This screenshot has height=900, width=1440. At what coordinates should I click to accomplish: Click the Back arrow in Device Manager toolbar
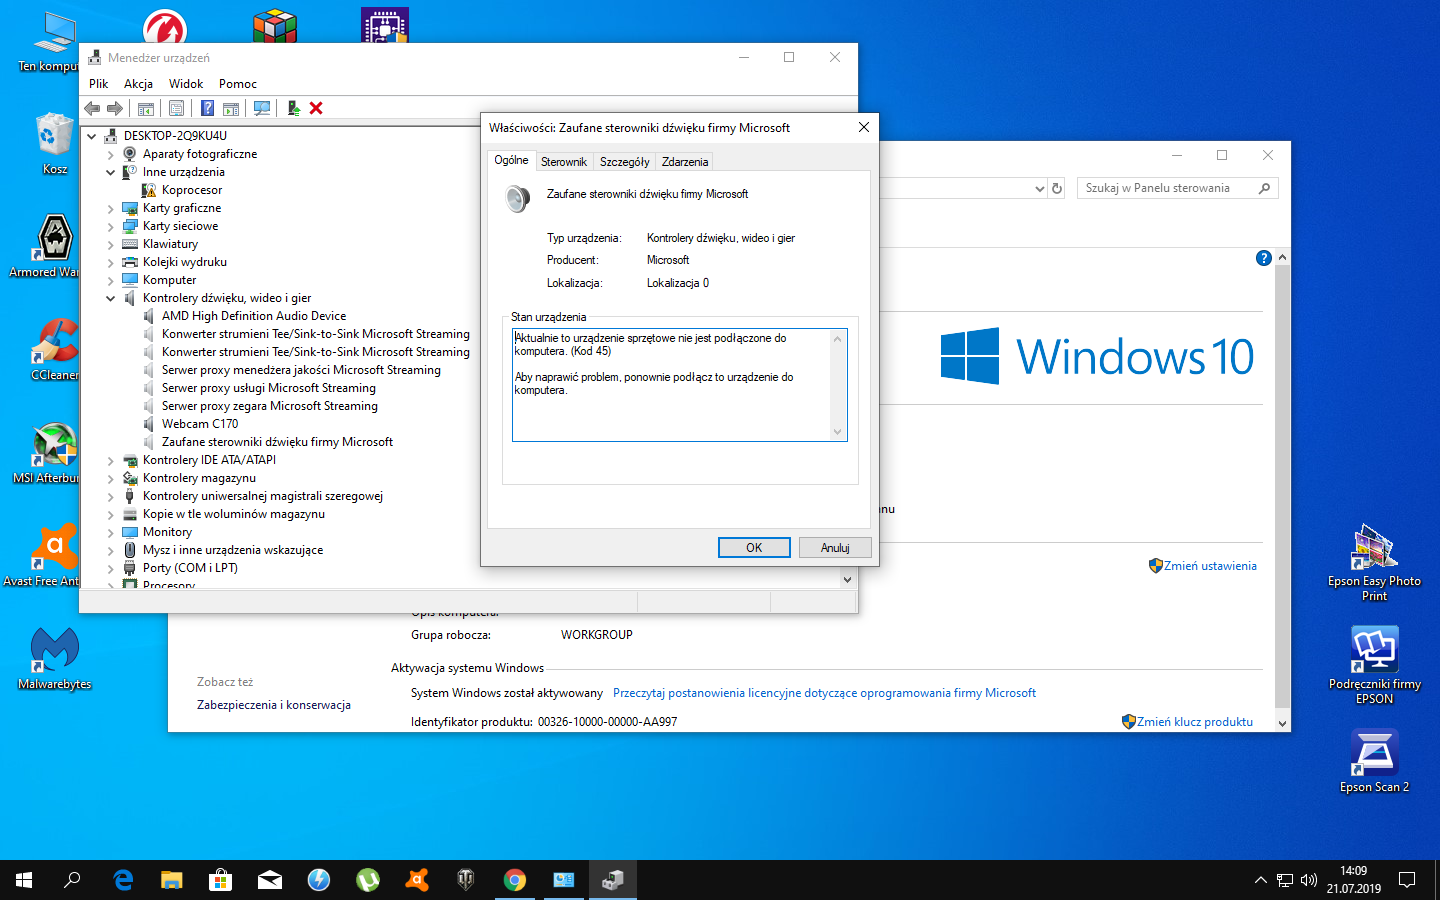point(92,108)
